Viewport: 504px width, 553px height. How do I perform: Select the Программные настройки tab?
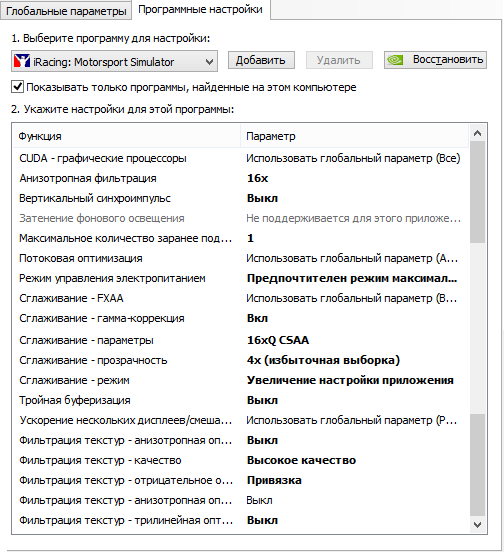click(200, 10)
